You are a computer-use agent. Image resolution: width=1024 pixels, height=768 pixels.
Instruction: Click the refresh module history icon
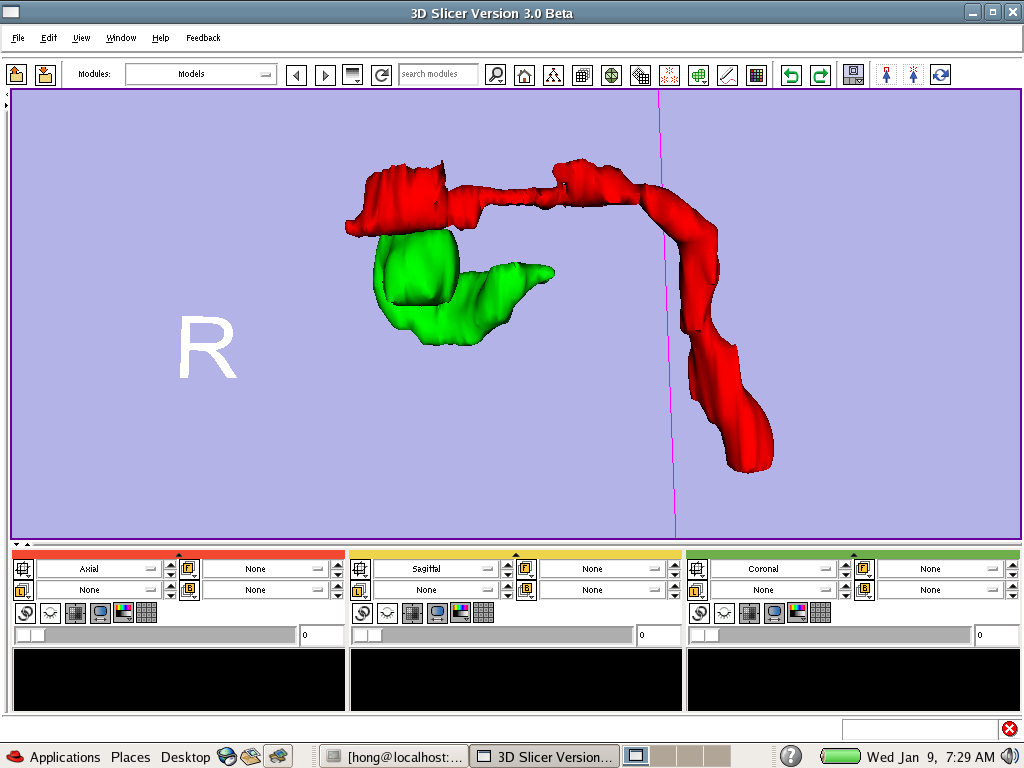pos(381,75)
